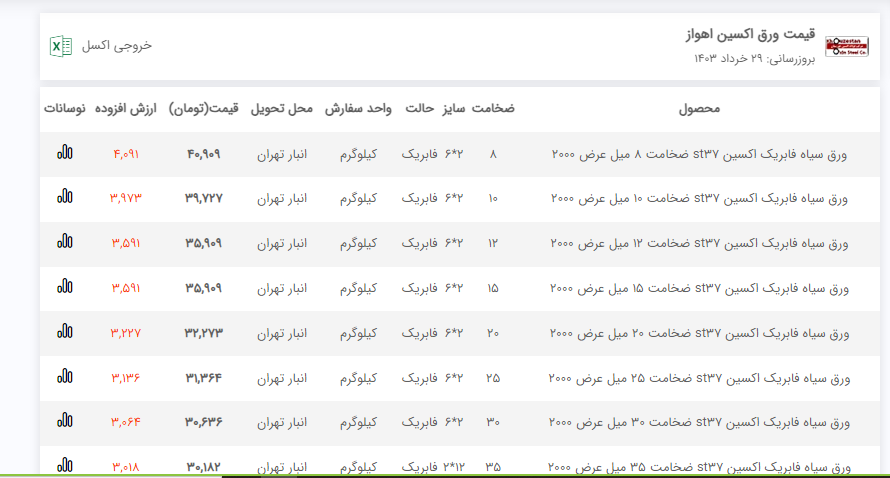The height and width of the screenshot is (478, 890).
Task: Open product link for ضخامت 8 میل sheet
Action: tap(699, 154)
